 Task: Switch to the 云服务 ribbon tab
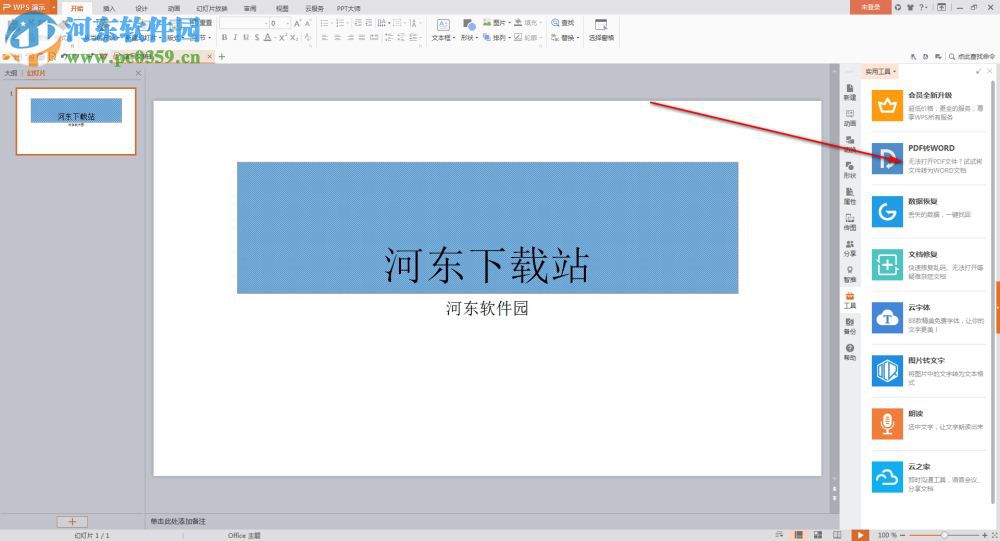[x=314, y=8]
